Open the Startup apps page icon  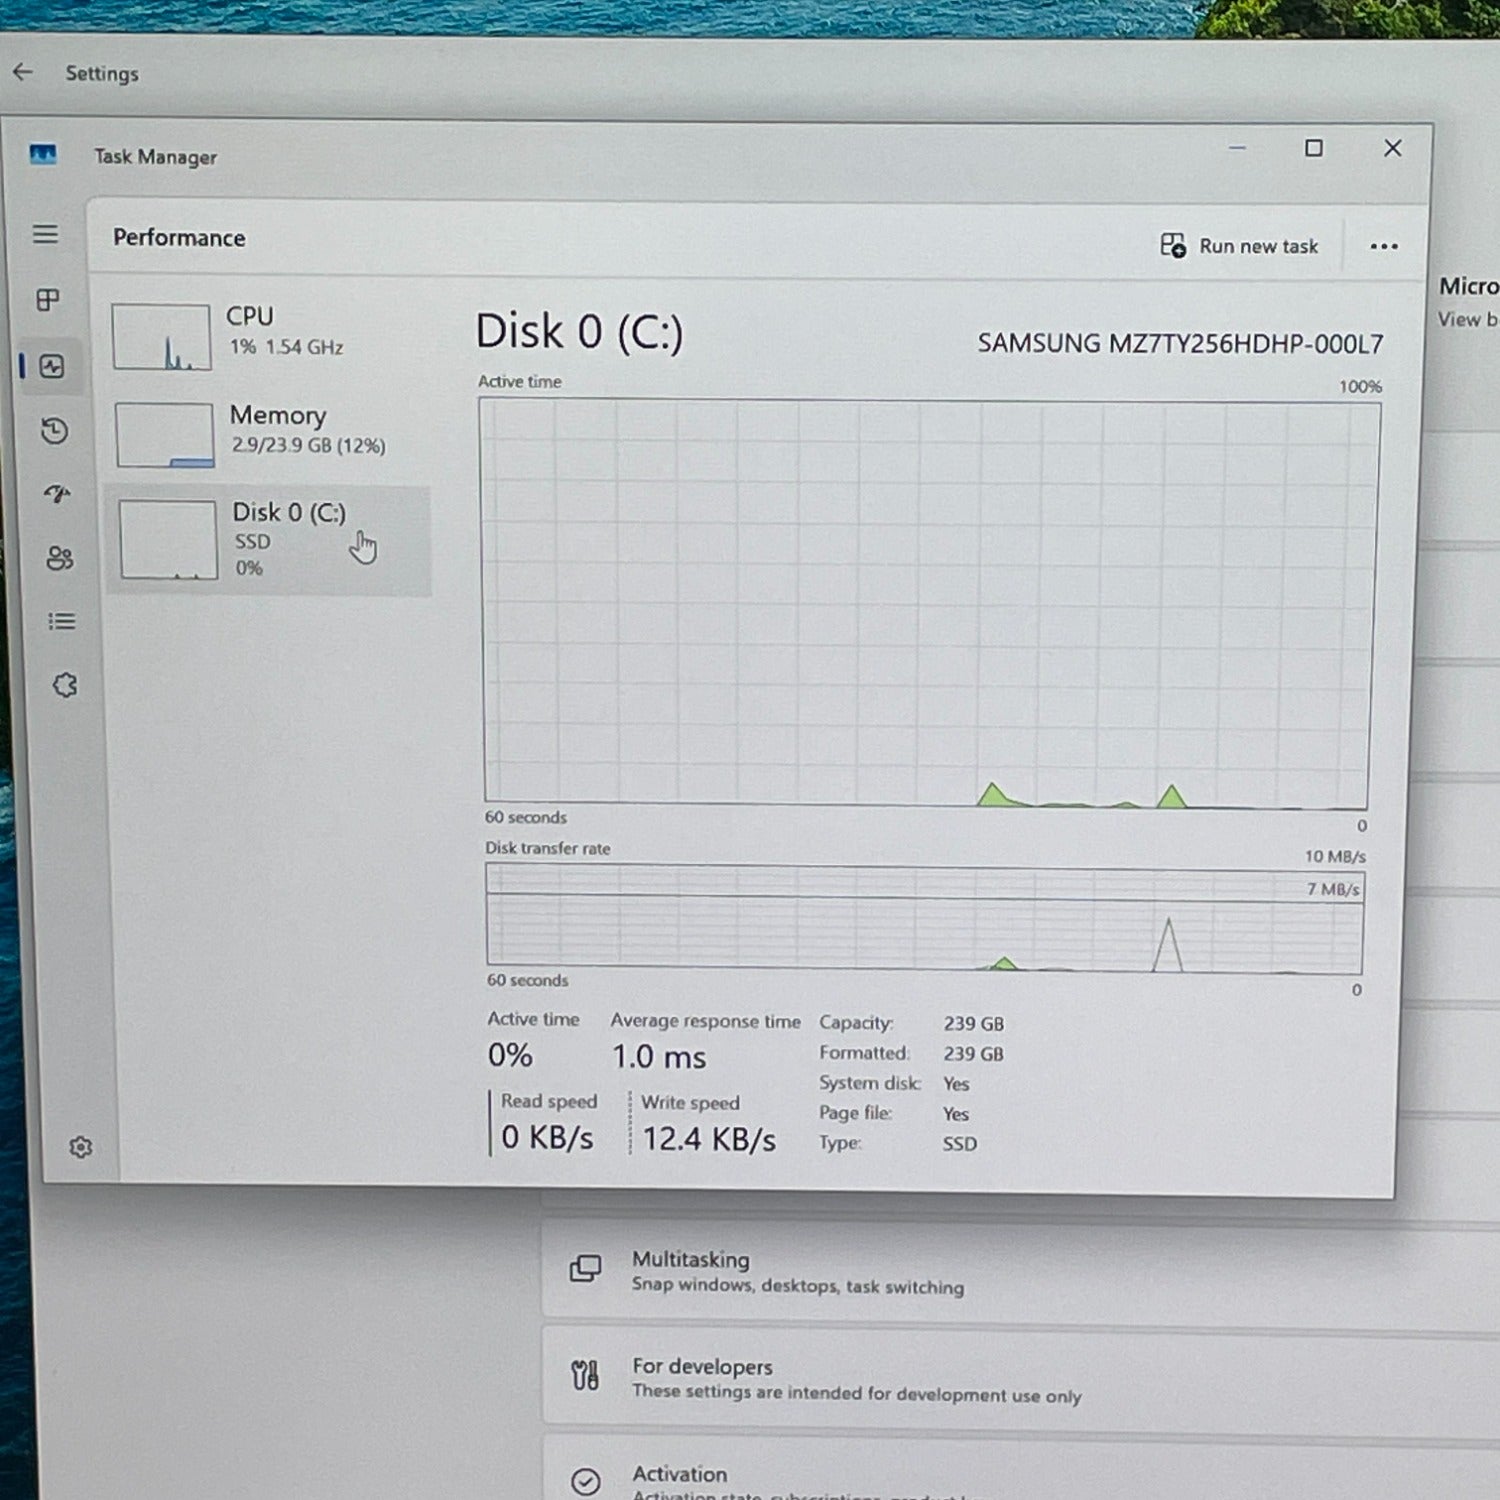click(57, 494)
